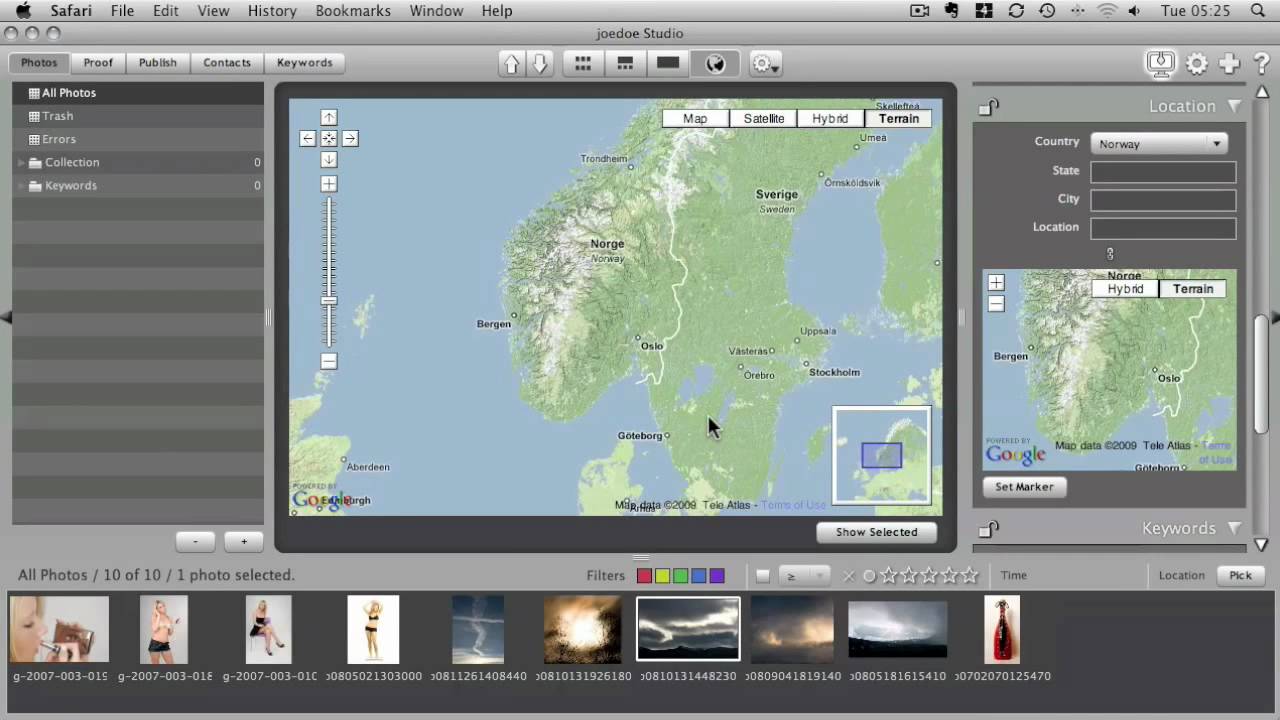The image size is (1280, 720).
Task: Click the download arrow toolbar icon
Action: 540,64
